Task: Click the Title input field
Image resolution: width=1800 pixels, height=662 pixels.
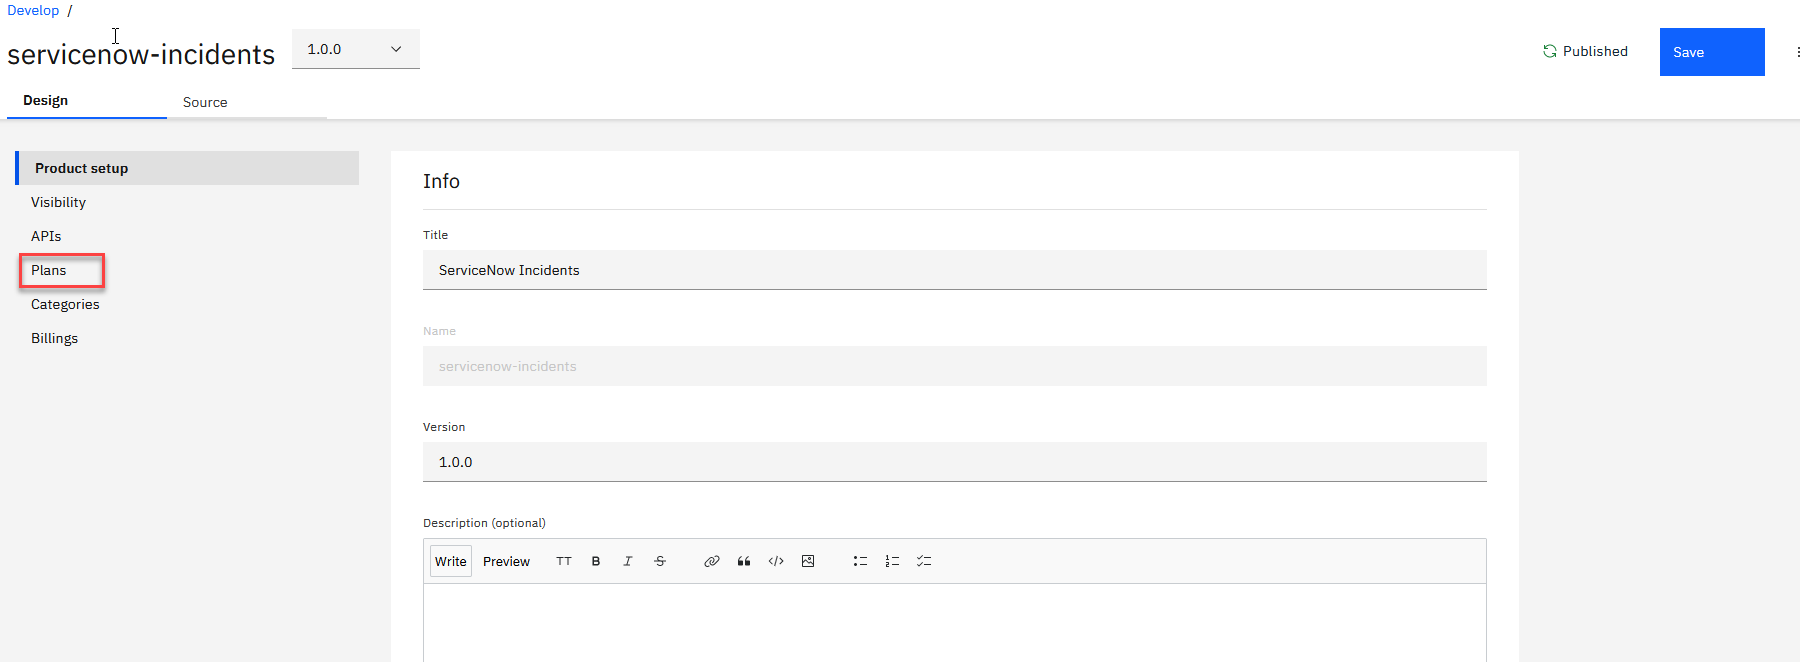Action: (954, 270)
